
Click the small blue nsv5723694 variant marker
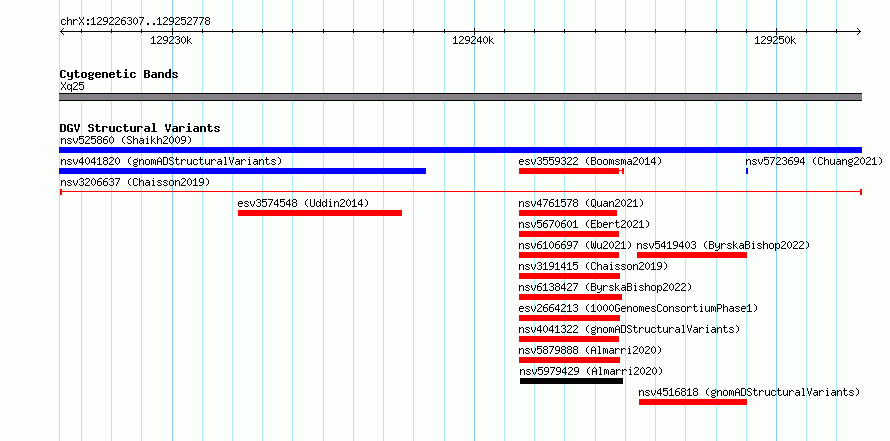point(747,171)
